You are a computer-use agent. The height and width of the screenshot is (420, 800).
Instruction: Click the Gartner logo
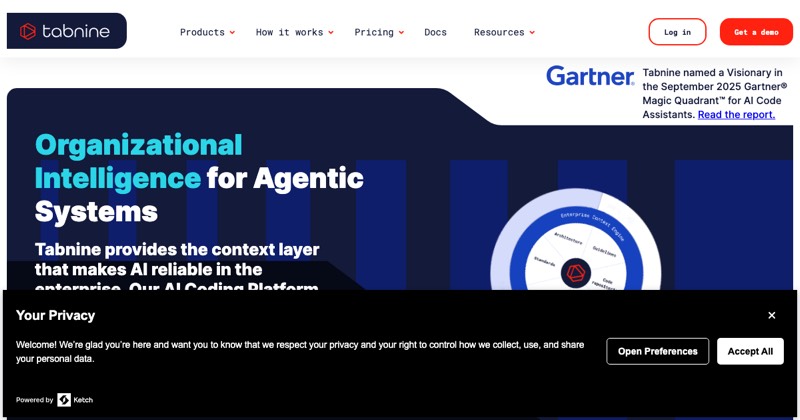(590, 76)
